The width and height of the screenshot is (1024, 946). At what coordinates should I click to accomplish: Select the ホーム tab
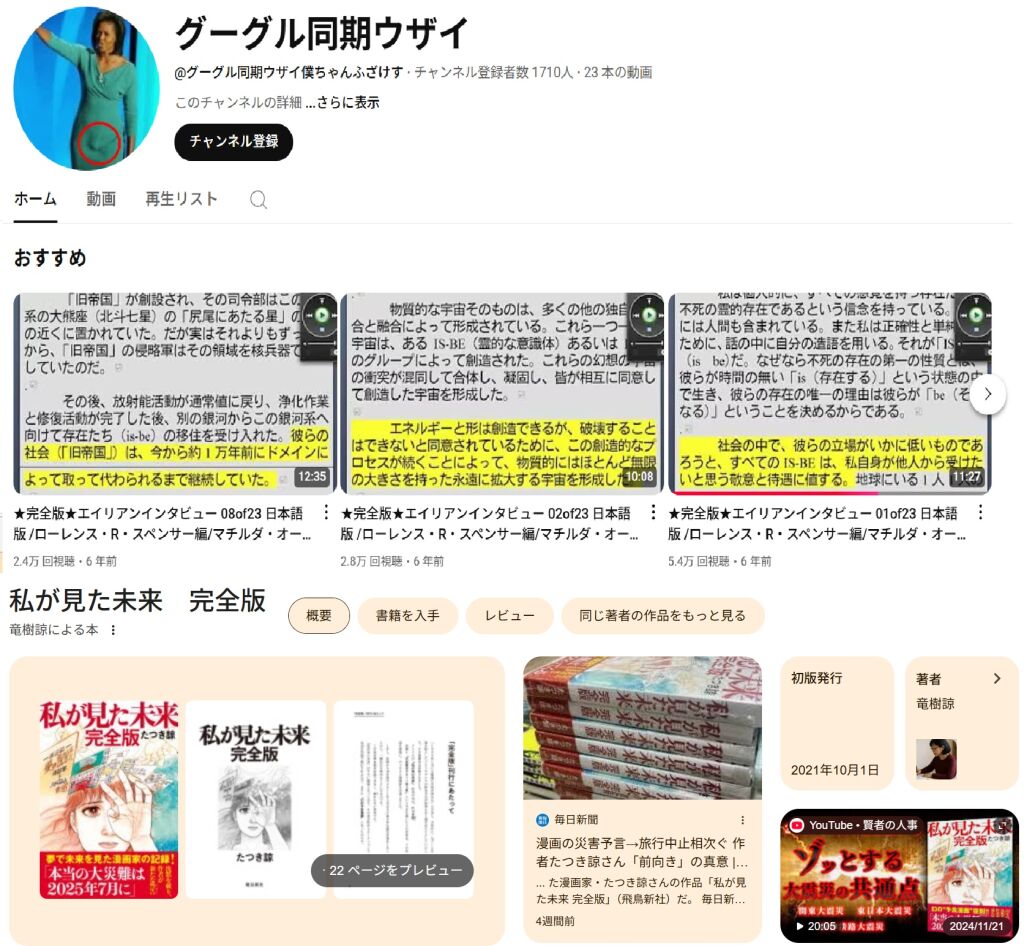click(x=35, y=199)
